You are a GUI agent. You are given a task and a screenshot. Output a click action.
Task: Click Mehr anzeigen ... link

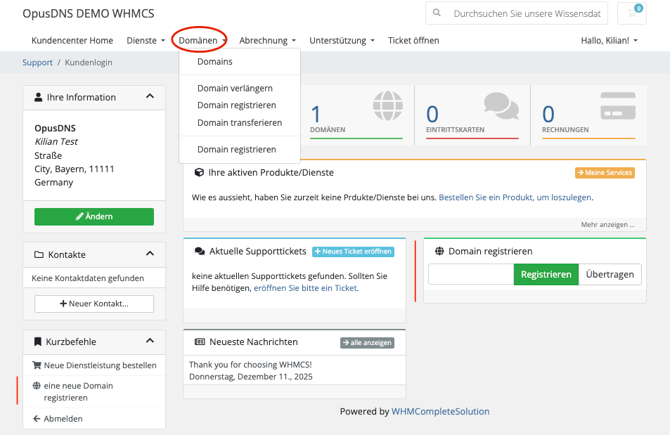[x=608, y=225]
